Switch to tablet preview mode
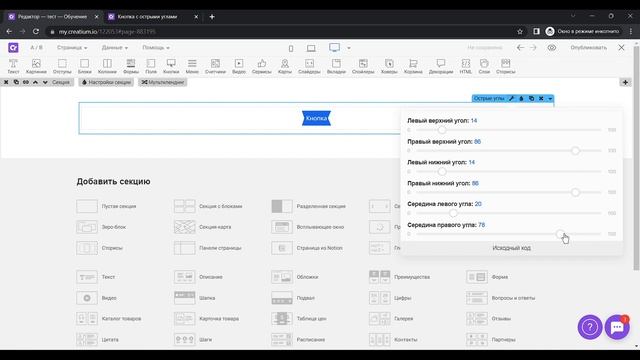This screenshot has width=640, height=360. (x=311, y=49)
